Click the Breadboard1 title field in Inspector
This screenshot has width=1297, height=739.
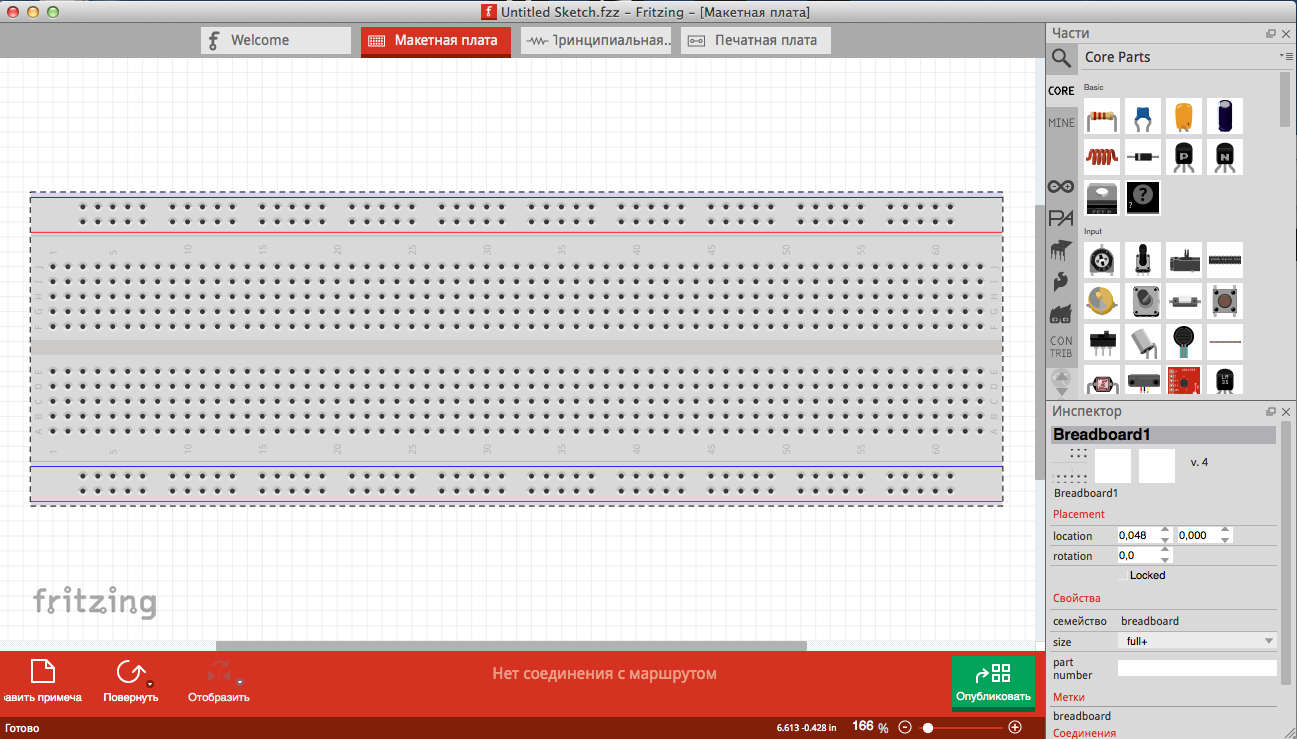pos(1163,435)
